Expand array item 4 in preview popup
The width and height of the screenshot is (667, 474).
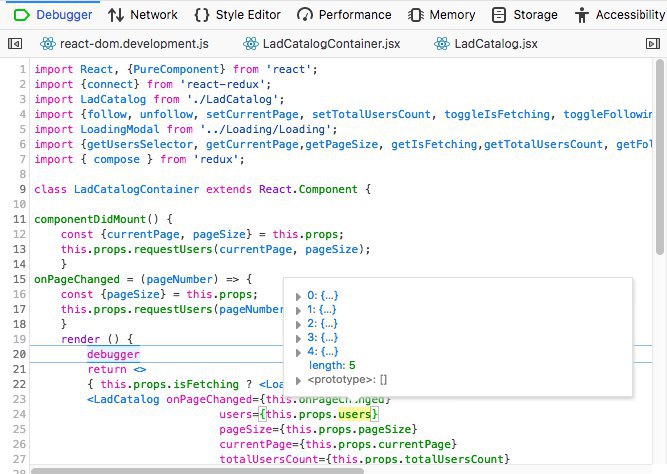(x=299, y=352)
